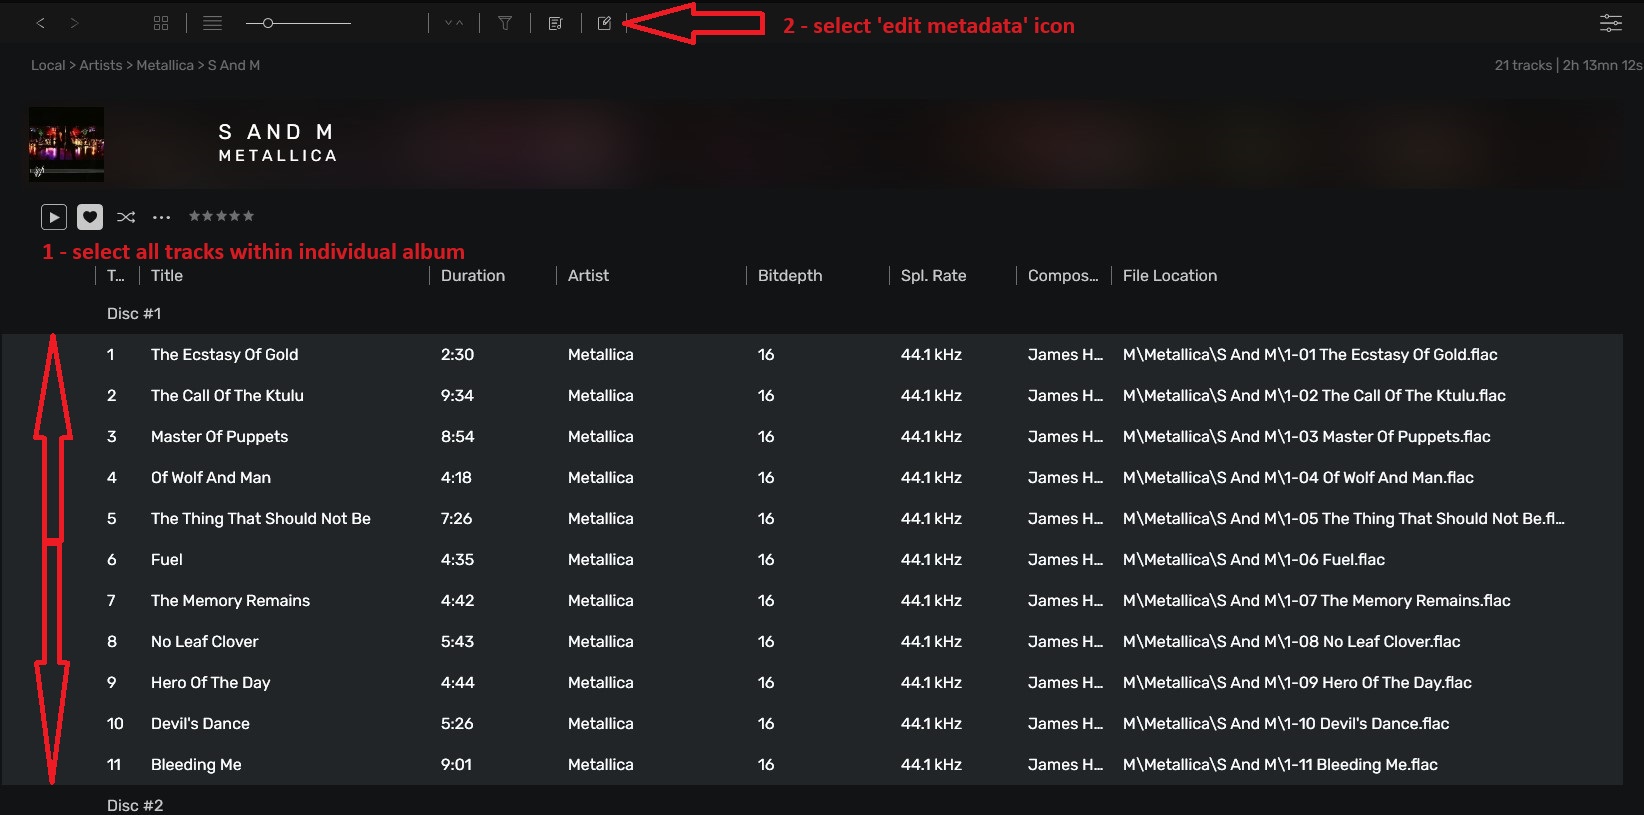Play the S And M album
Screen dimensions: 1644x815
click(x=54, y=216)
